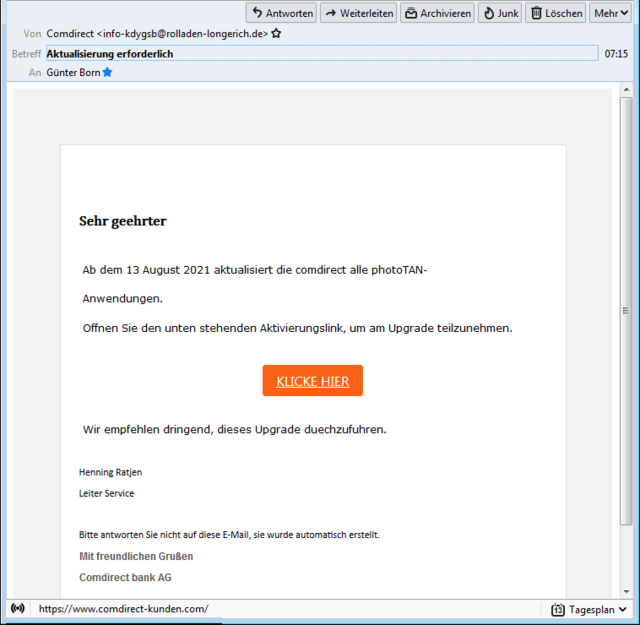
Task: Click the blue star beside Günter Born
Action: 107,72
